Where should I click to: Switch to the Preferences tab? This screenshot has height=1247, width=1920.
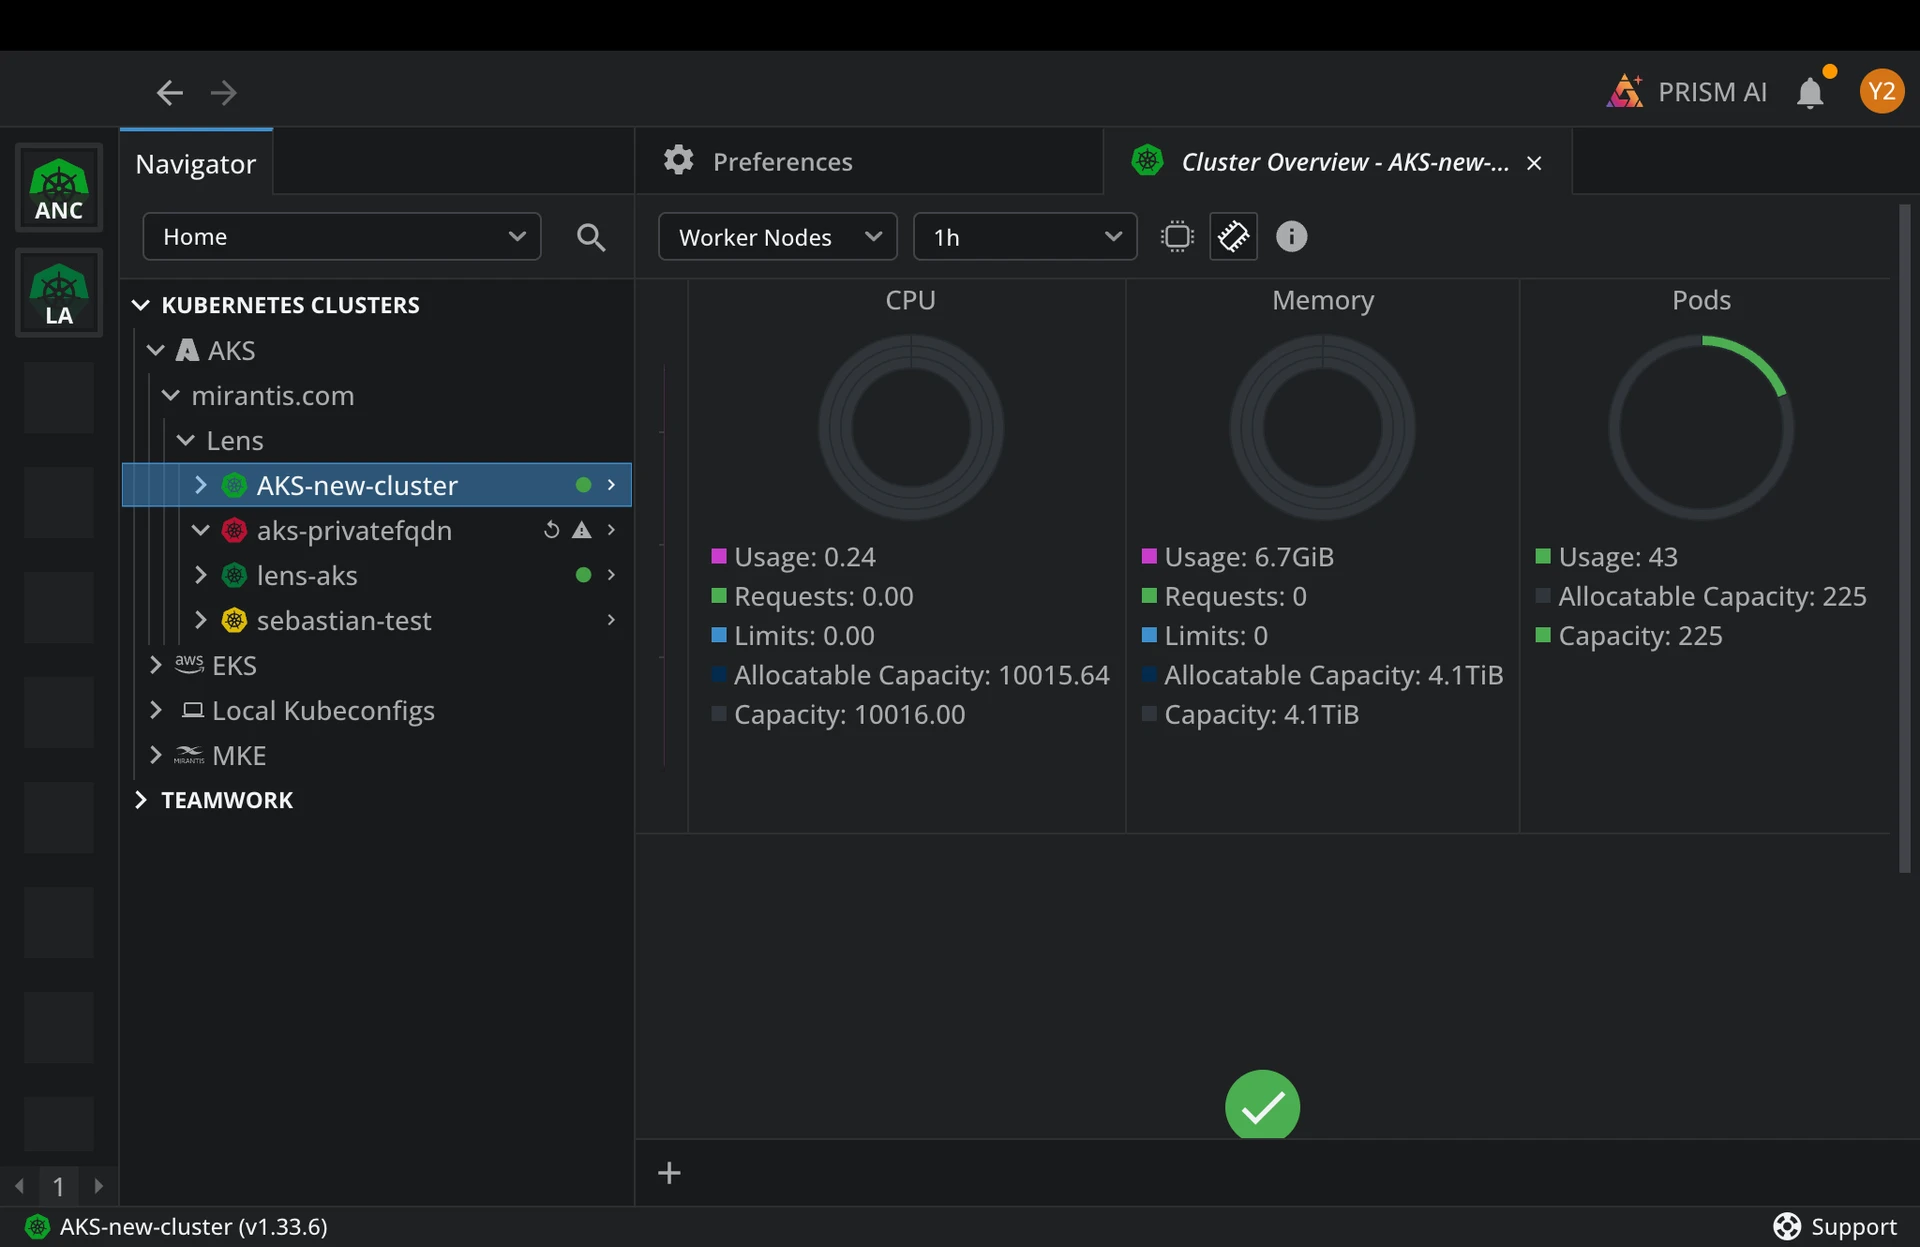click(x=782, y=162)
